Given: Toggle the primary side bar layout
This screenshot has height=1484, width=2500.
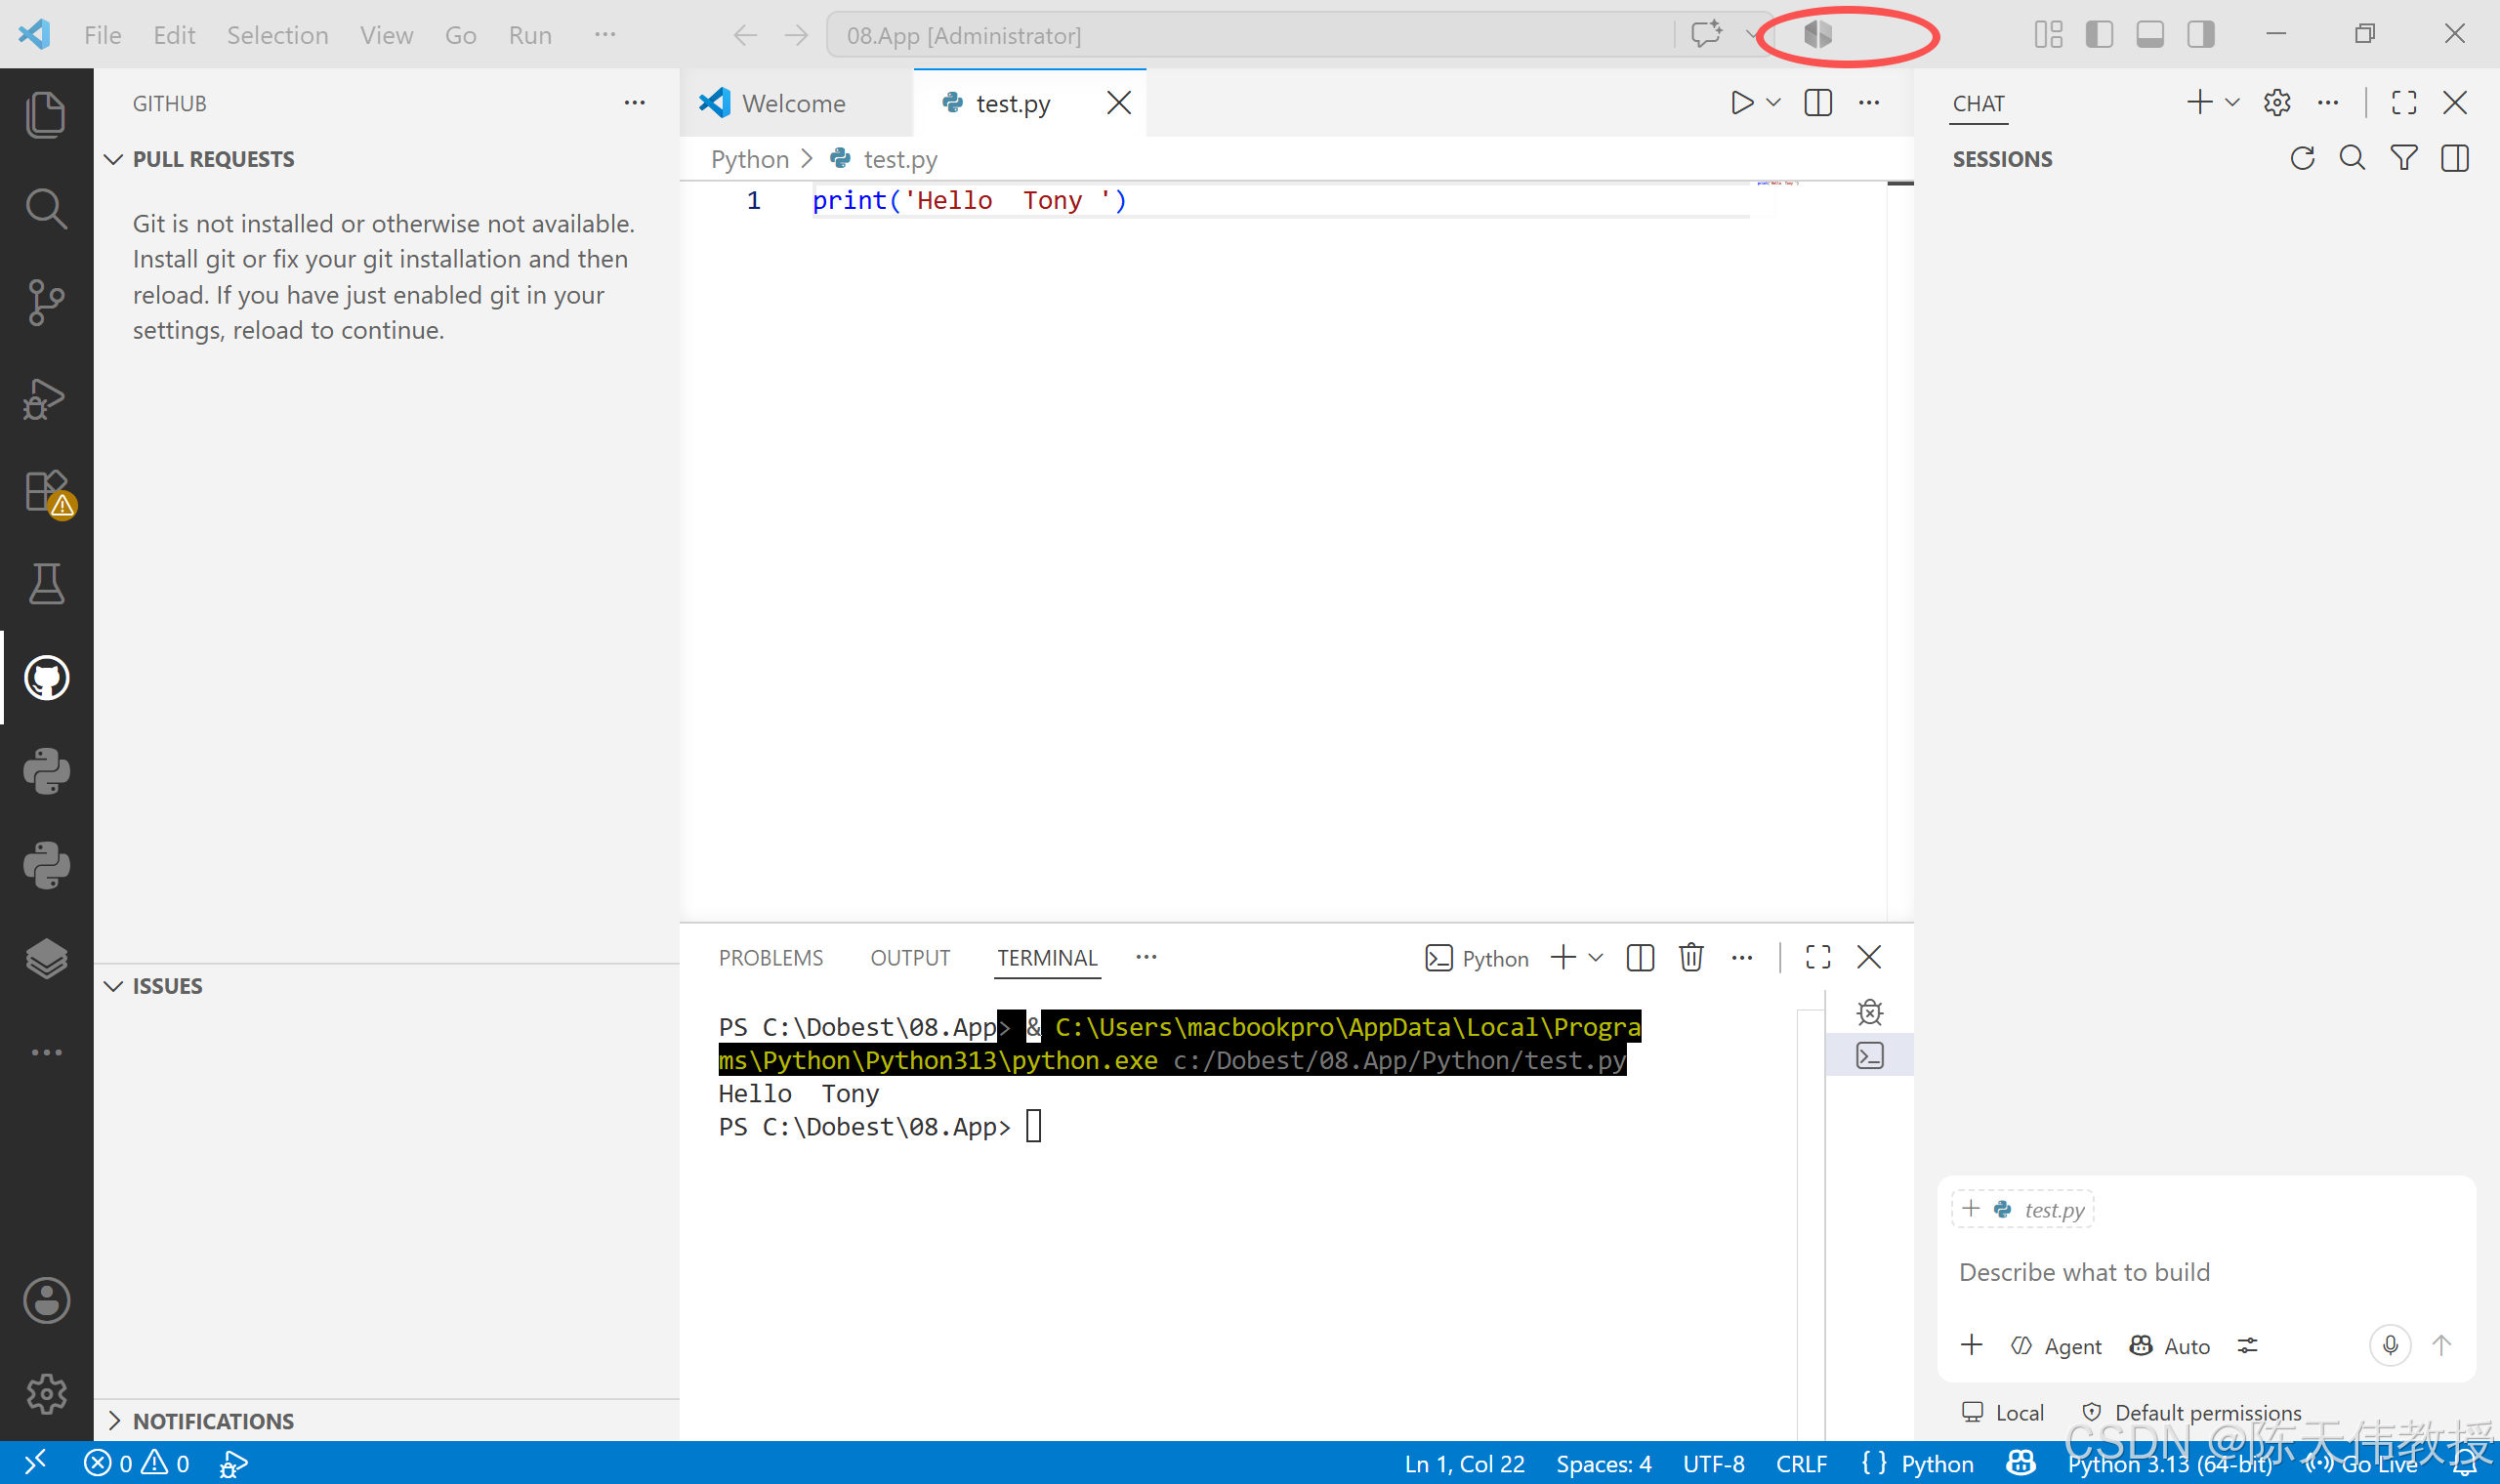Looking at the screenshot, I should point(2099,35).
